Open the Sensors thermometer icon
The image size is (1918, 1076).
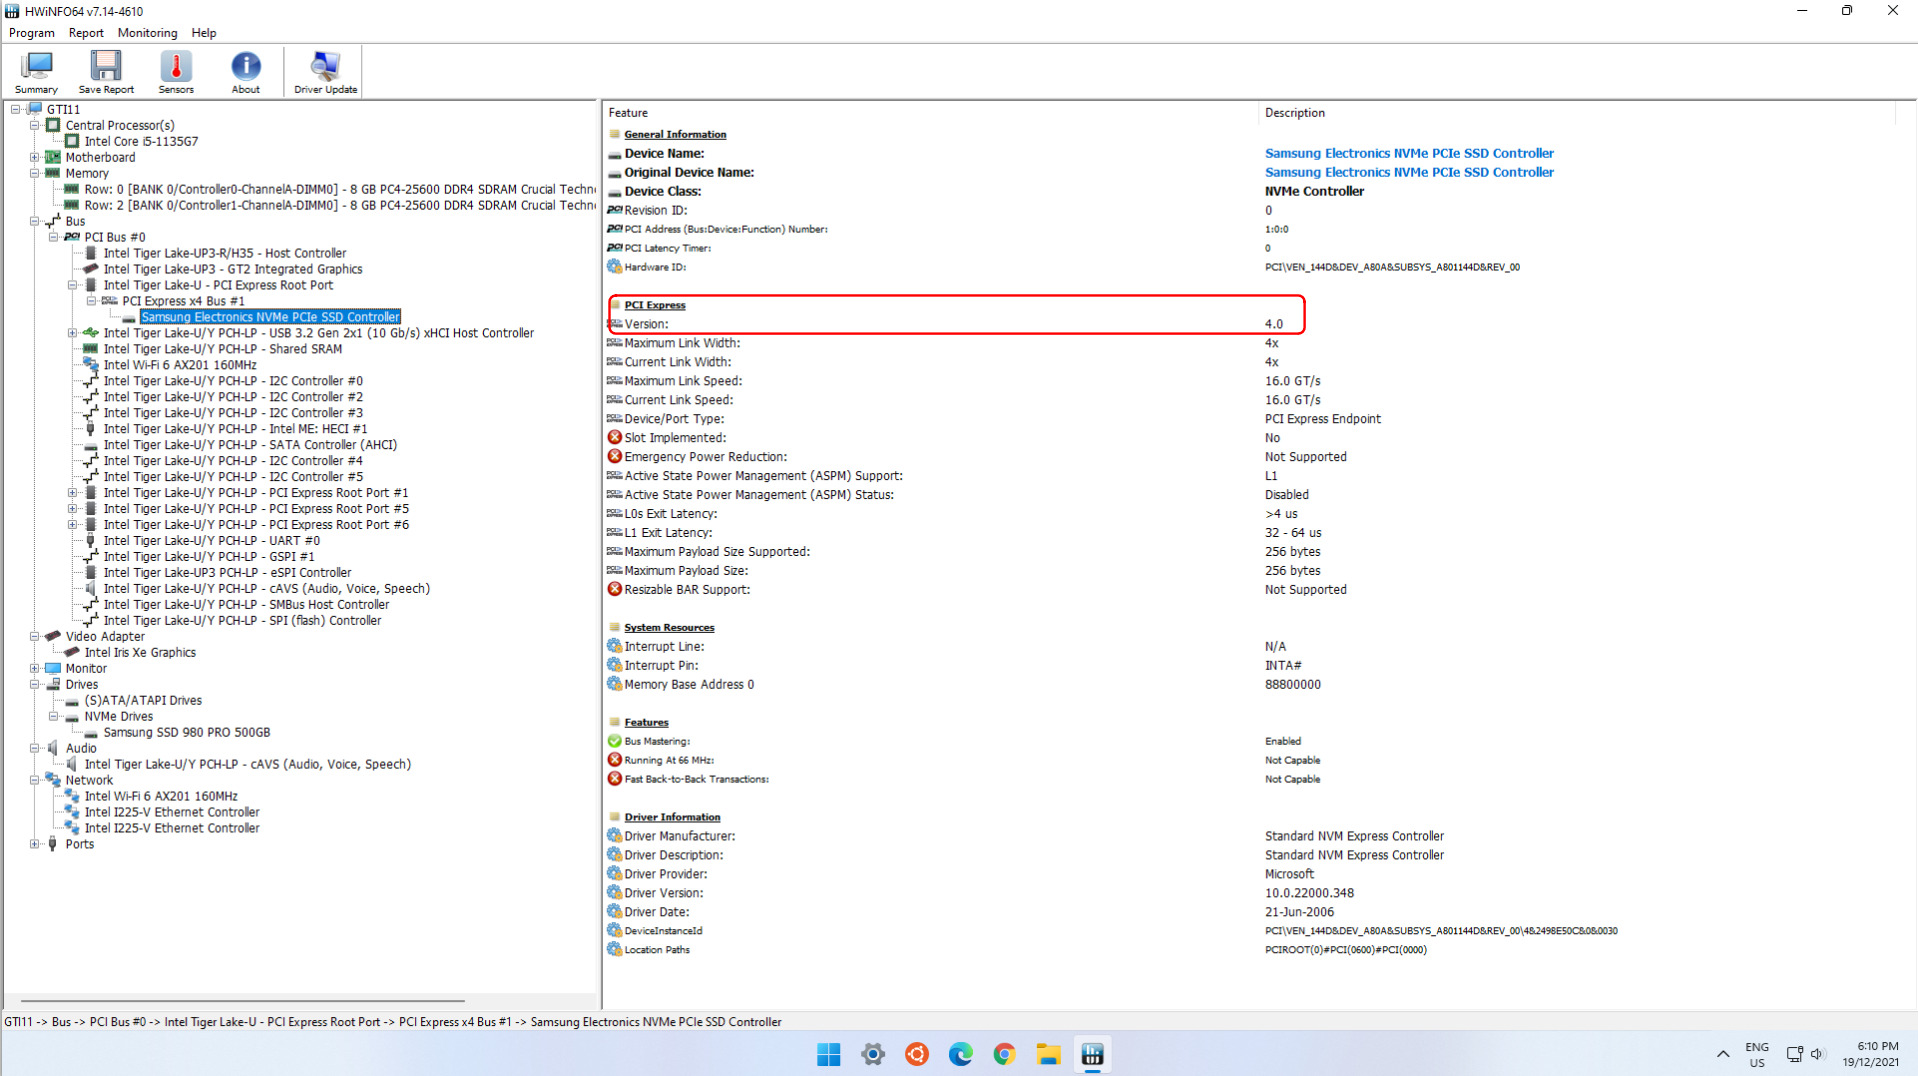[176, 72]
